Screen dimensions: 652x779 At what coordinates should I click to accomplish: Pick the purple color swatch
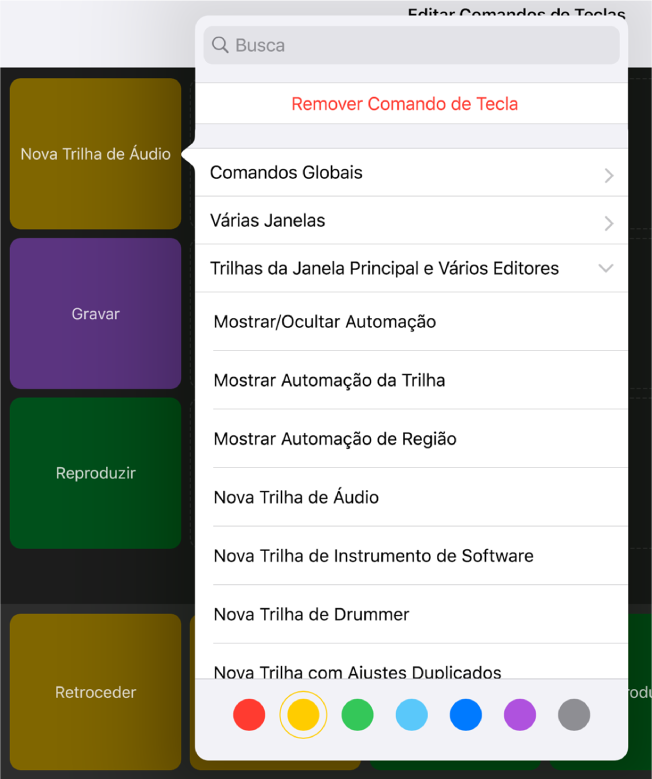click(x=520, y=715)
